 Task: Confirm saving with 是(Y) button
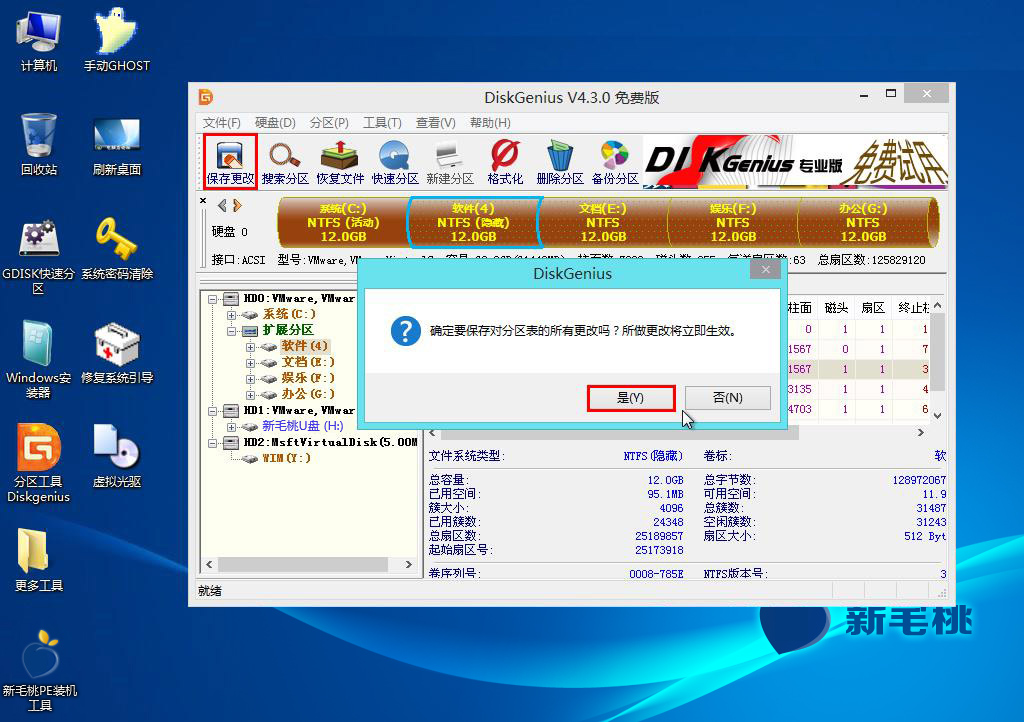(631, 398)
